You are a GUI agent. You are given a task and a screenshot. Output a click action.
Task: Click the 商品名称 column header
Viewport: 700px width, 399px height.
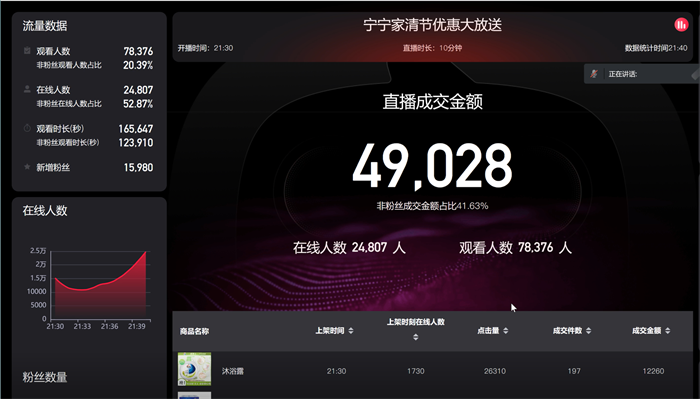194,331
